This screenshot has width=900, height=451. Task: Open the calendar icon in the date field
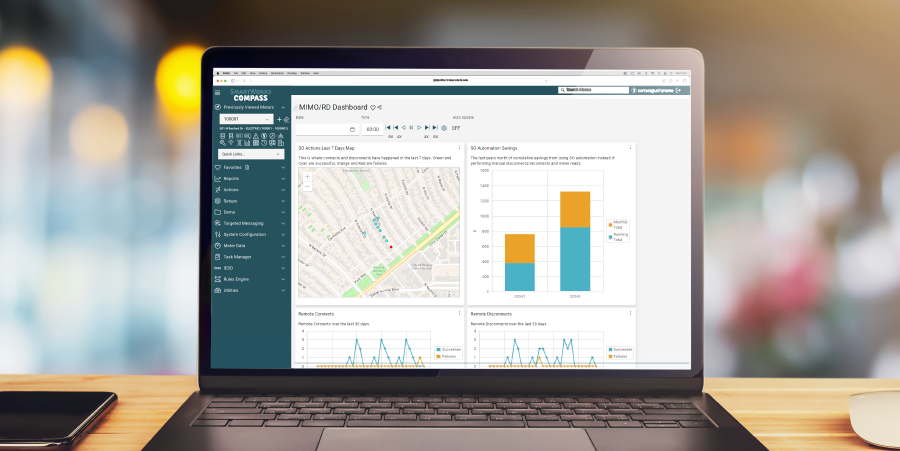pos(352,129)
